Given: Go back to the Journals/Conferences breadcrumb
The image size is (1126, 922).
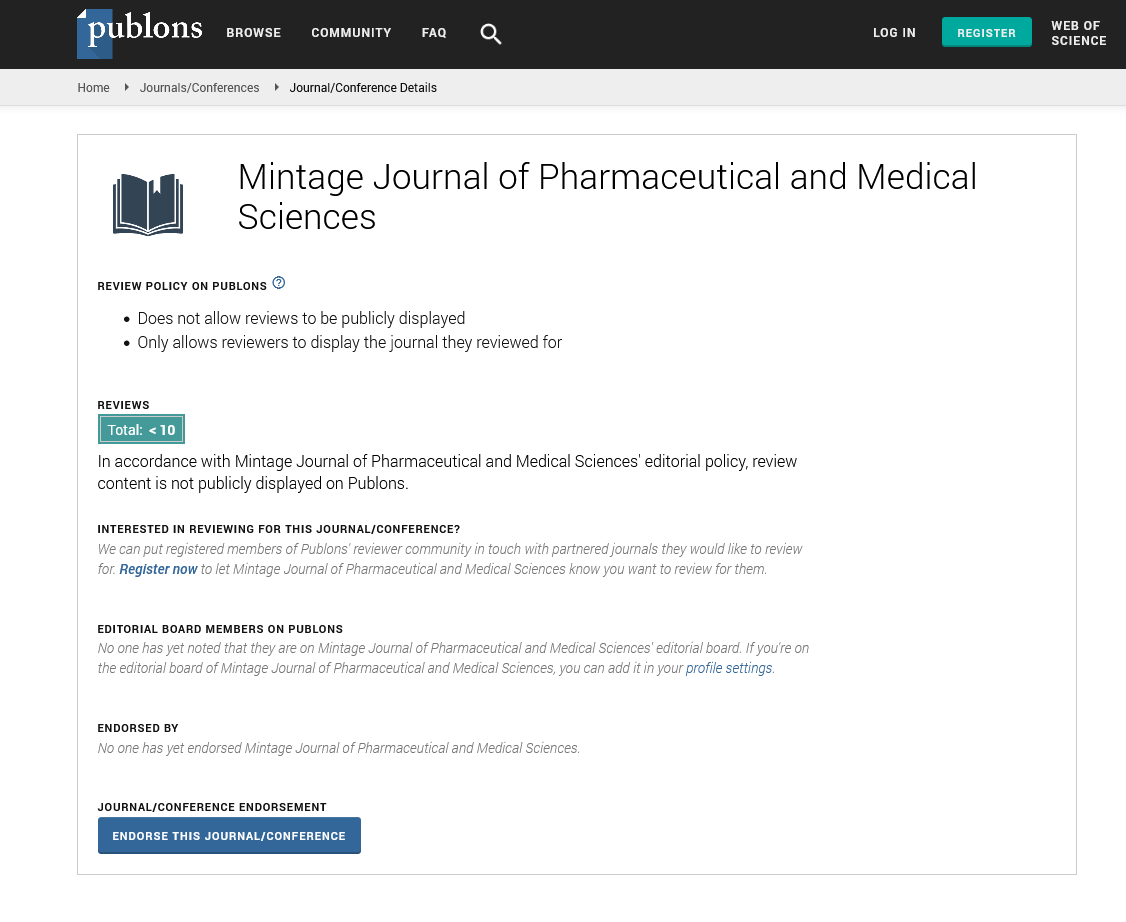Looking at the screenshot, I should tap(199, 88).
